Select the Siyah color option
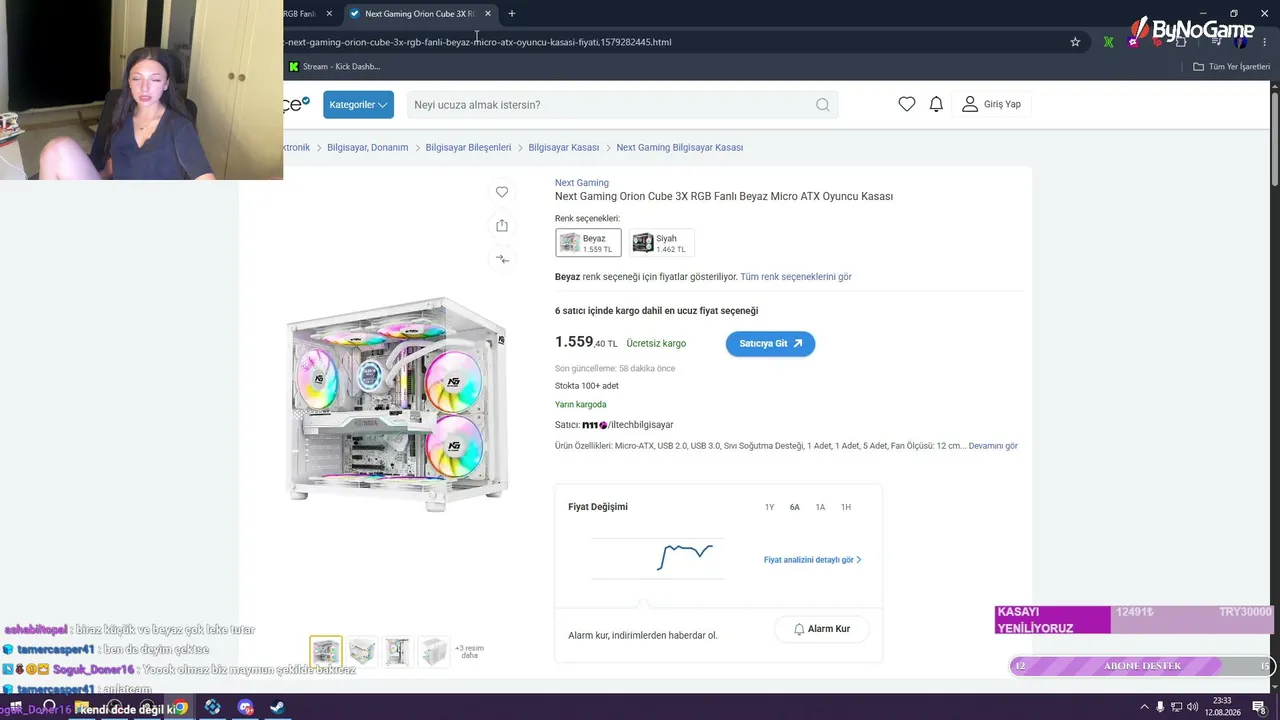The height and width of the screenshot is (720, 1280). coord(661,243)
